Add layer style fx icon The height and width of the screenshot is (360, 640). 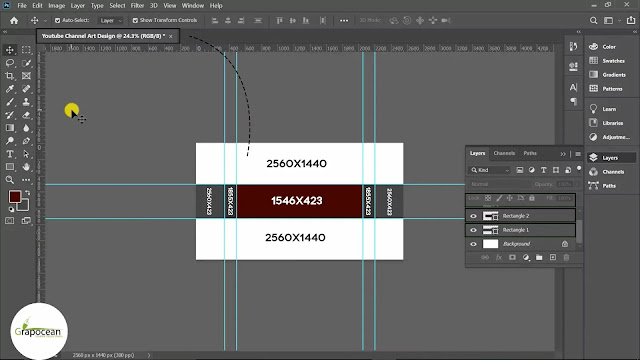499,258
